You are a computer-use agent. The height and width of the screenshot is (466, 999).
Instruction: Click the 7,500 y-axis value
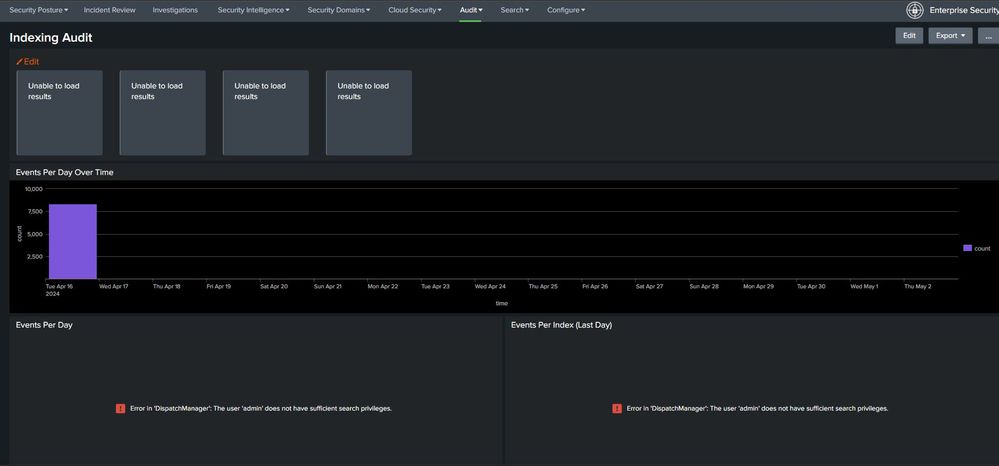click(34, 212)
